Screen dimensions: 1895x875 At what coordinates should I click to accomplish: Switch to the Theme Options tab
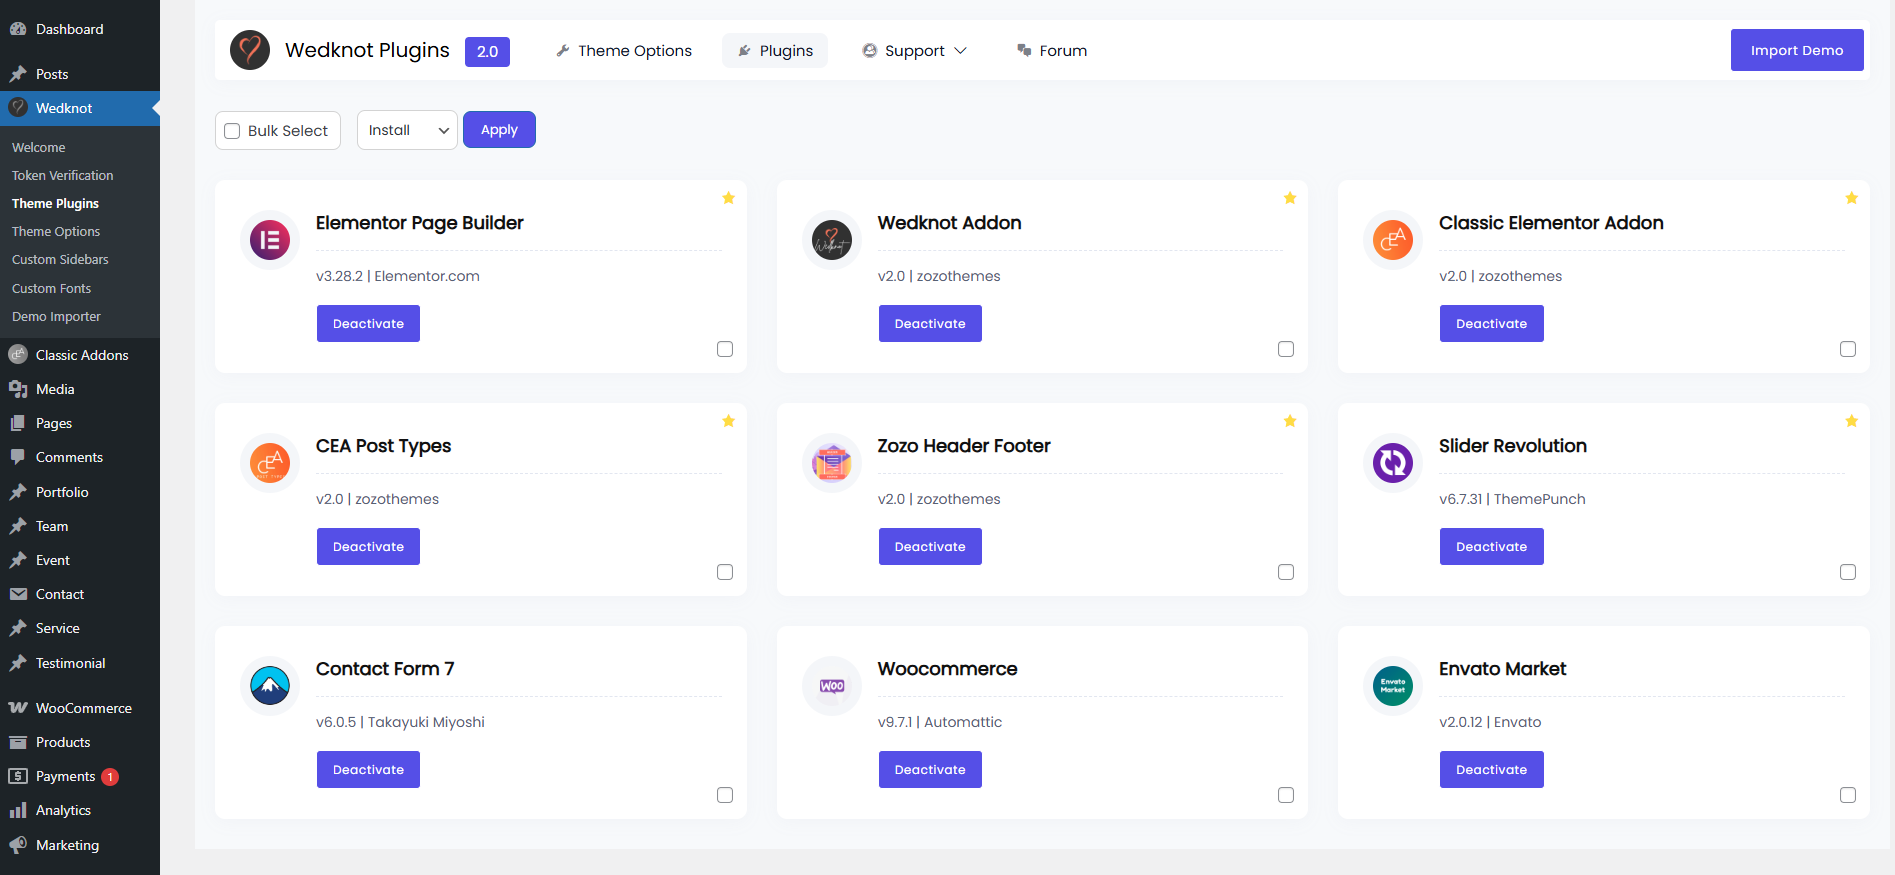point(624,51)
